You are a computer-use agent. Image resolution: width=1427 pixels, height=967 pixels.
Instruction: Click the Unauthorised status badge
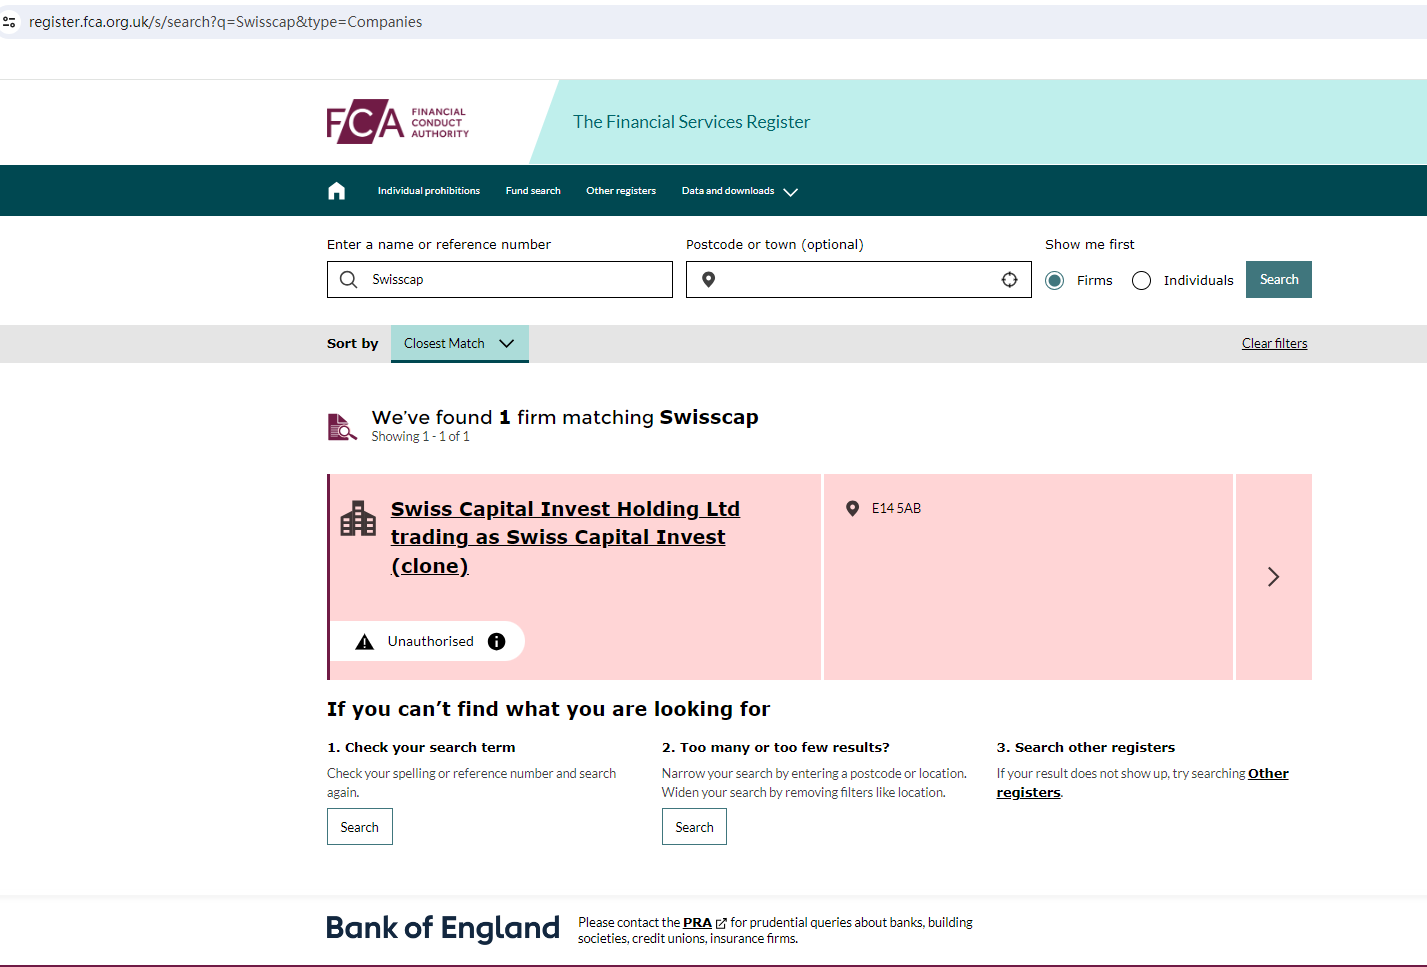click(428, 642)
